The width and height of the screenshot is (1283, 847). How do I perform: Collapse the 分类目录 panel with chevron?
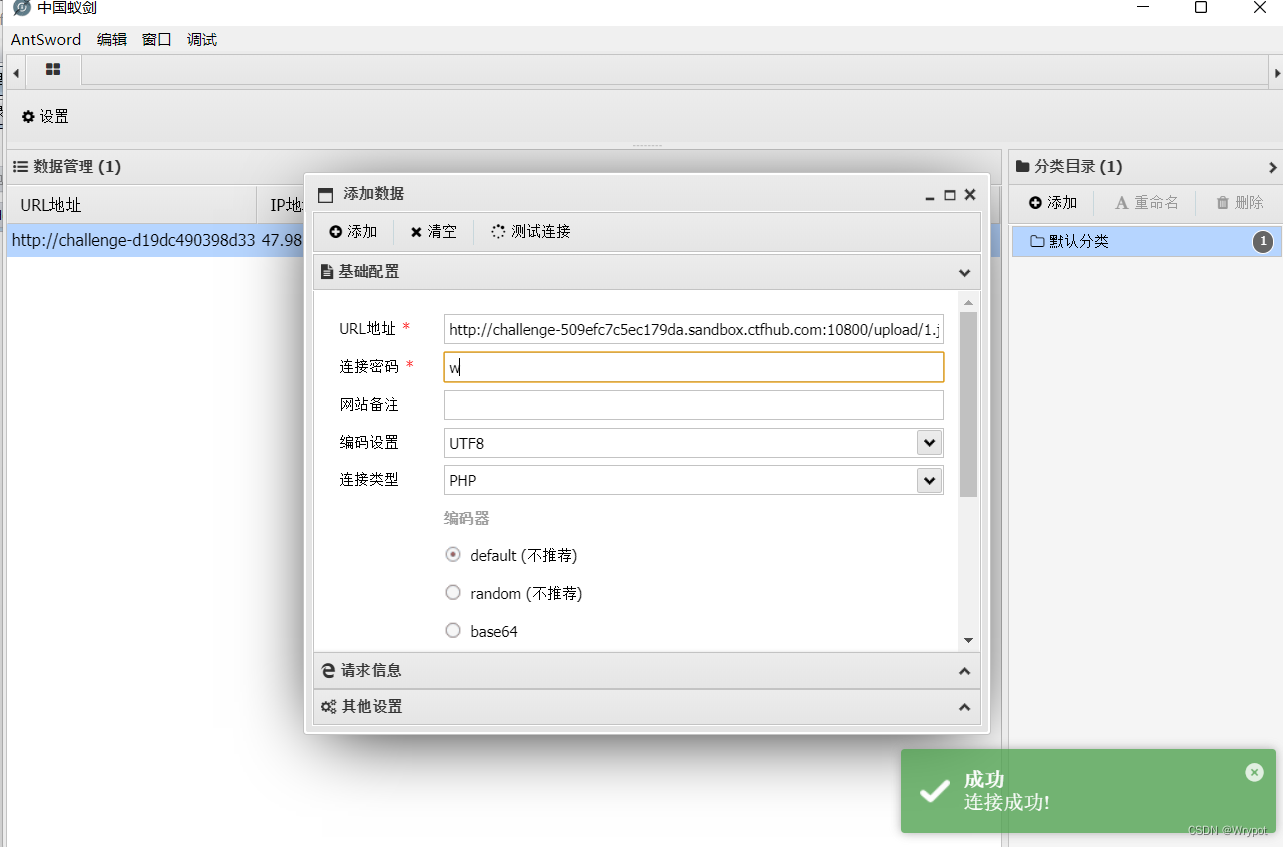[x=1273, y=167]
